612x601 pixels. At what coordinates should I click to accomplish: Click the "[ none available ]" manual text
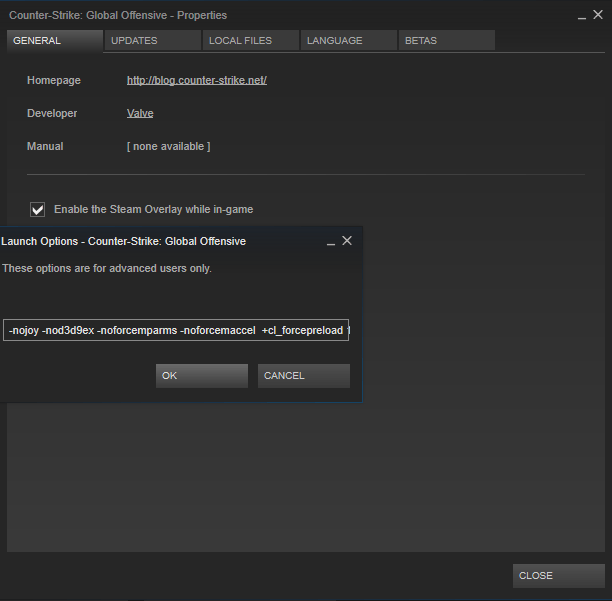point(169,146)
